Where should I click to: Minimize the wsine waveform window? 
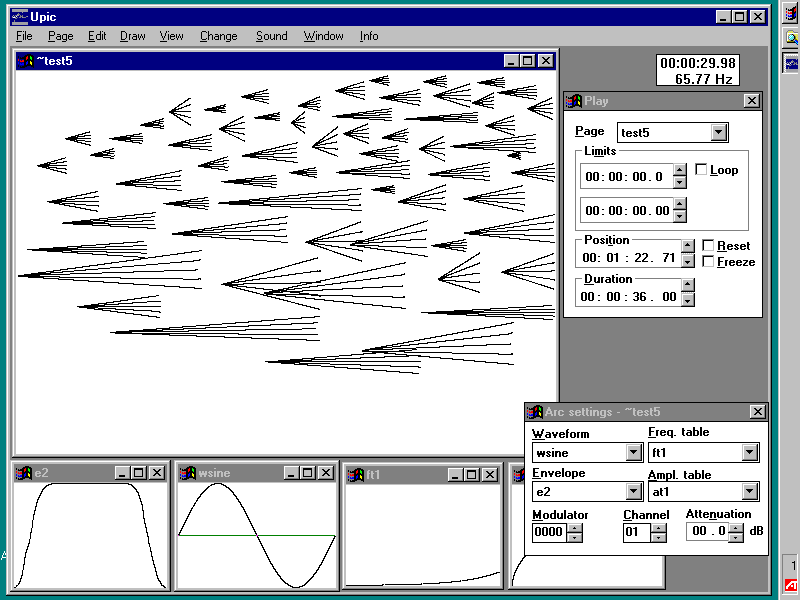coord(291,472)
